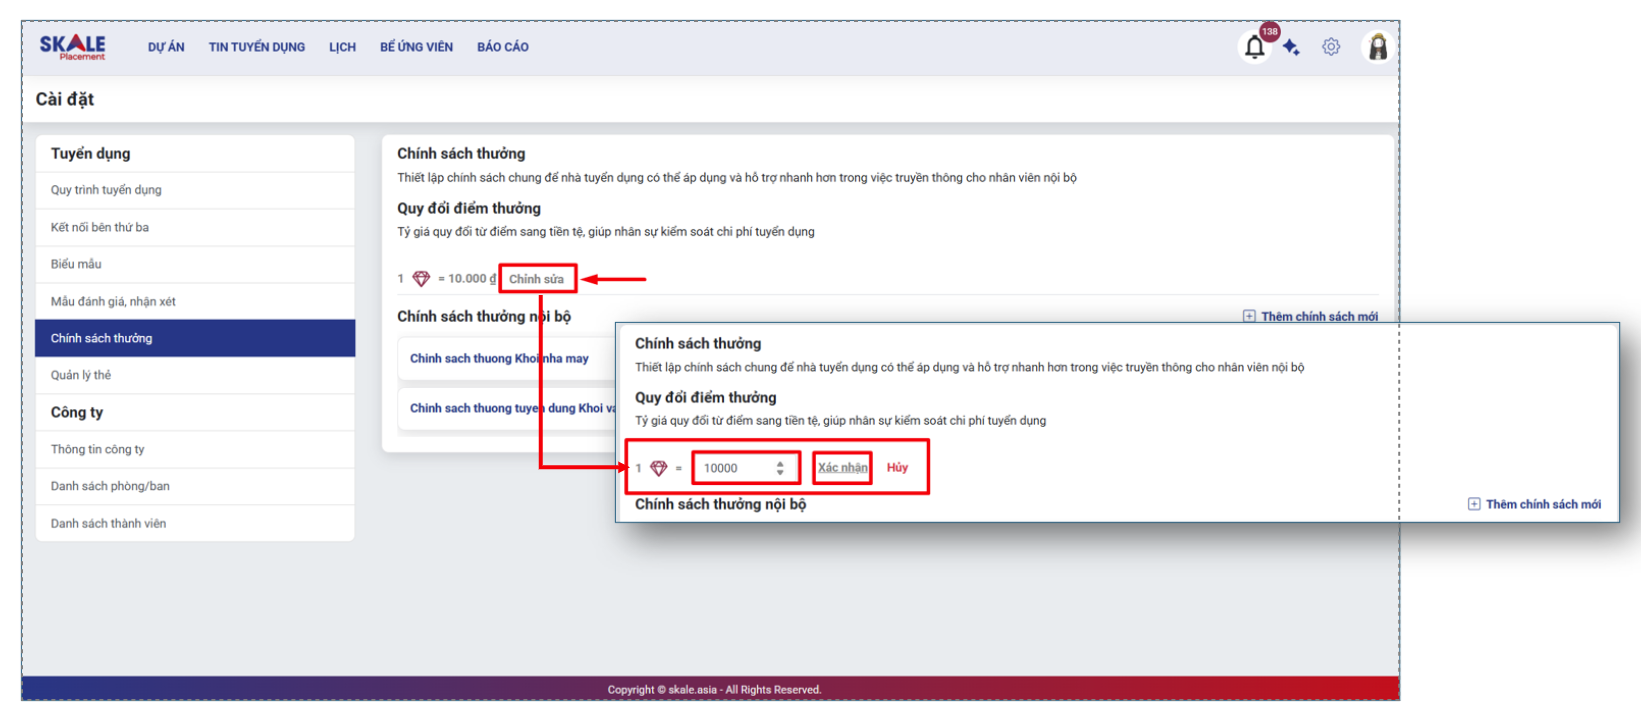Click the 10000 point value input field
Screen dimensions: 1641x708
pos(733,468)
